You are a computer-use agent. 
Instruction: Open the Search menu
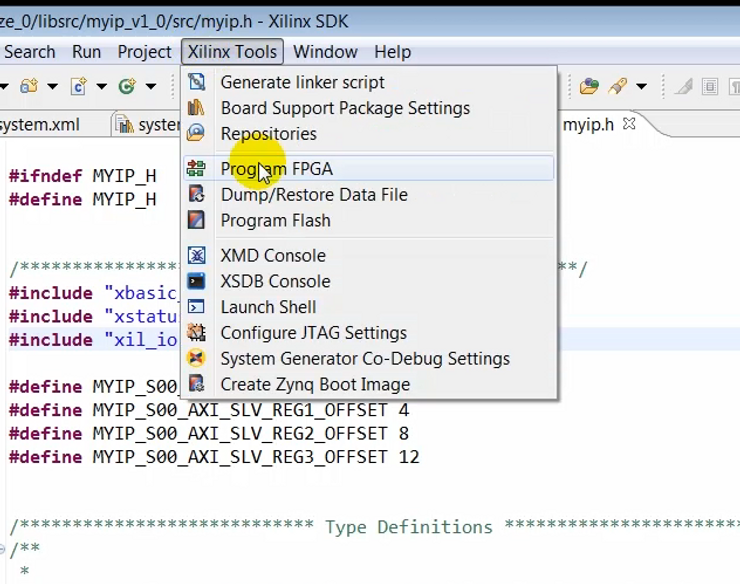coord(30,52)
